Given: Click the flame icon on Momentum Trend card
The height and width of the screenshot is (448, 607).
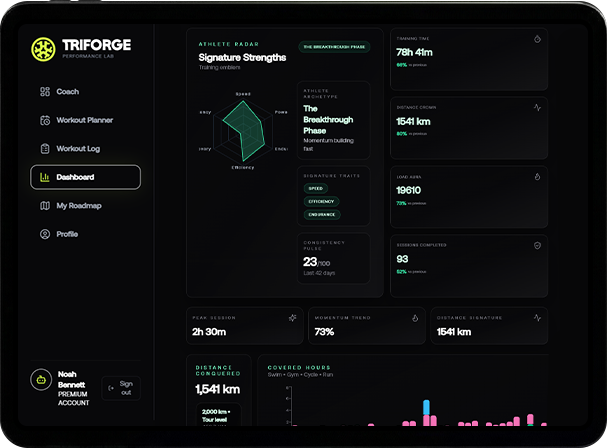Looking at the screenshot, I should tap(415, 318).
